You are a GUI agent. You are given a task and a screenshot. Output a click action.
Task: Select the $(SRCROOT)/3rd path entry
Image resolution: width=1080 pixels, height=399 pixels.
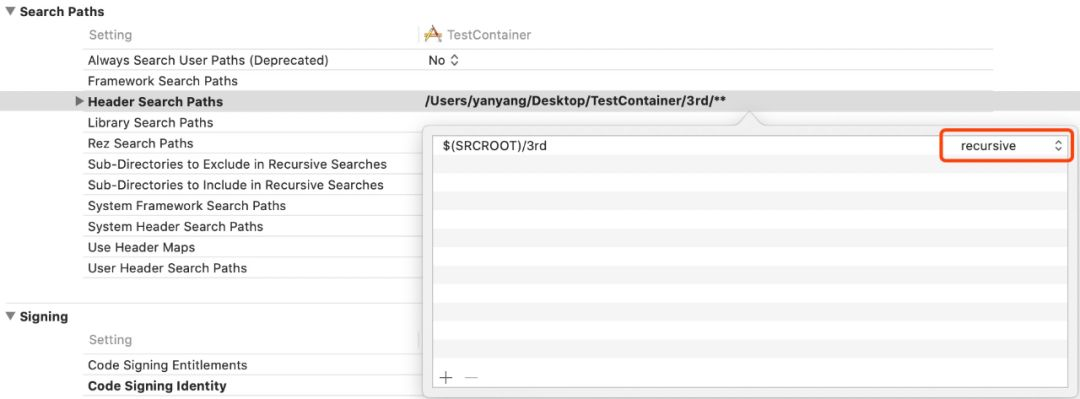(x=685, y=145)
